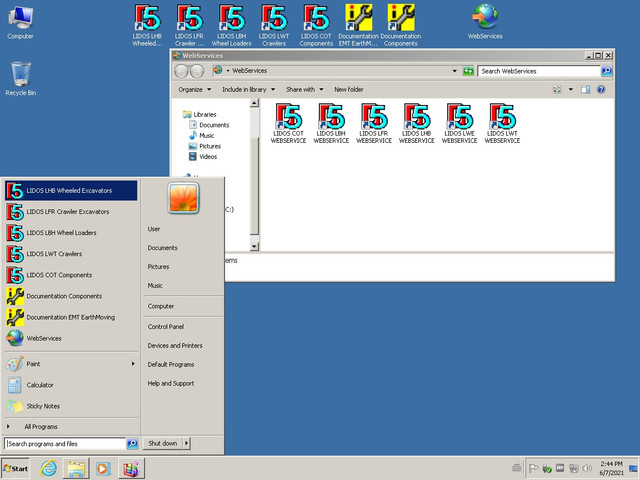Open Control Panel from Start menu

(x=166, y=327)
